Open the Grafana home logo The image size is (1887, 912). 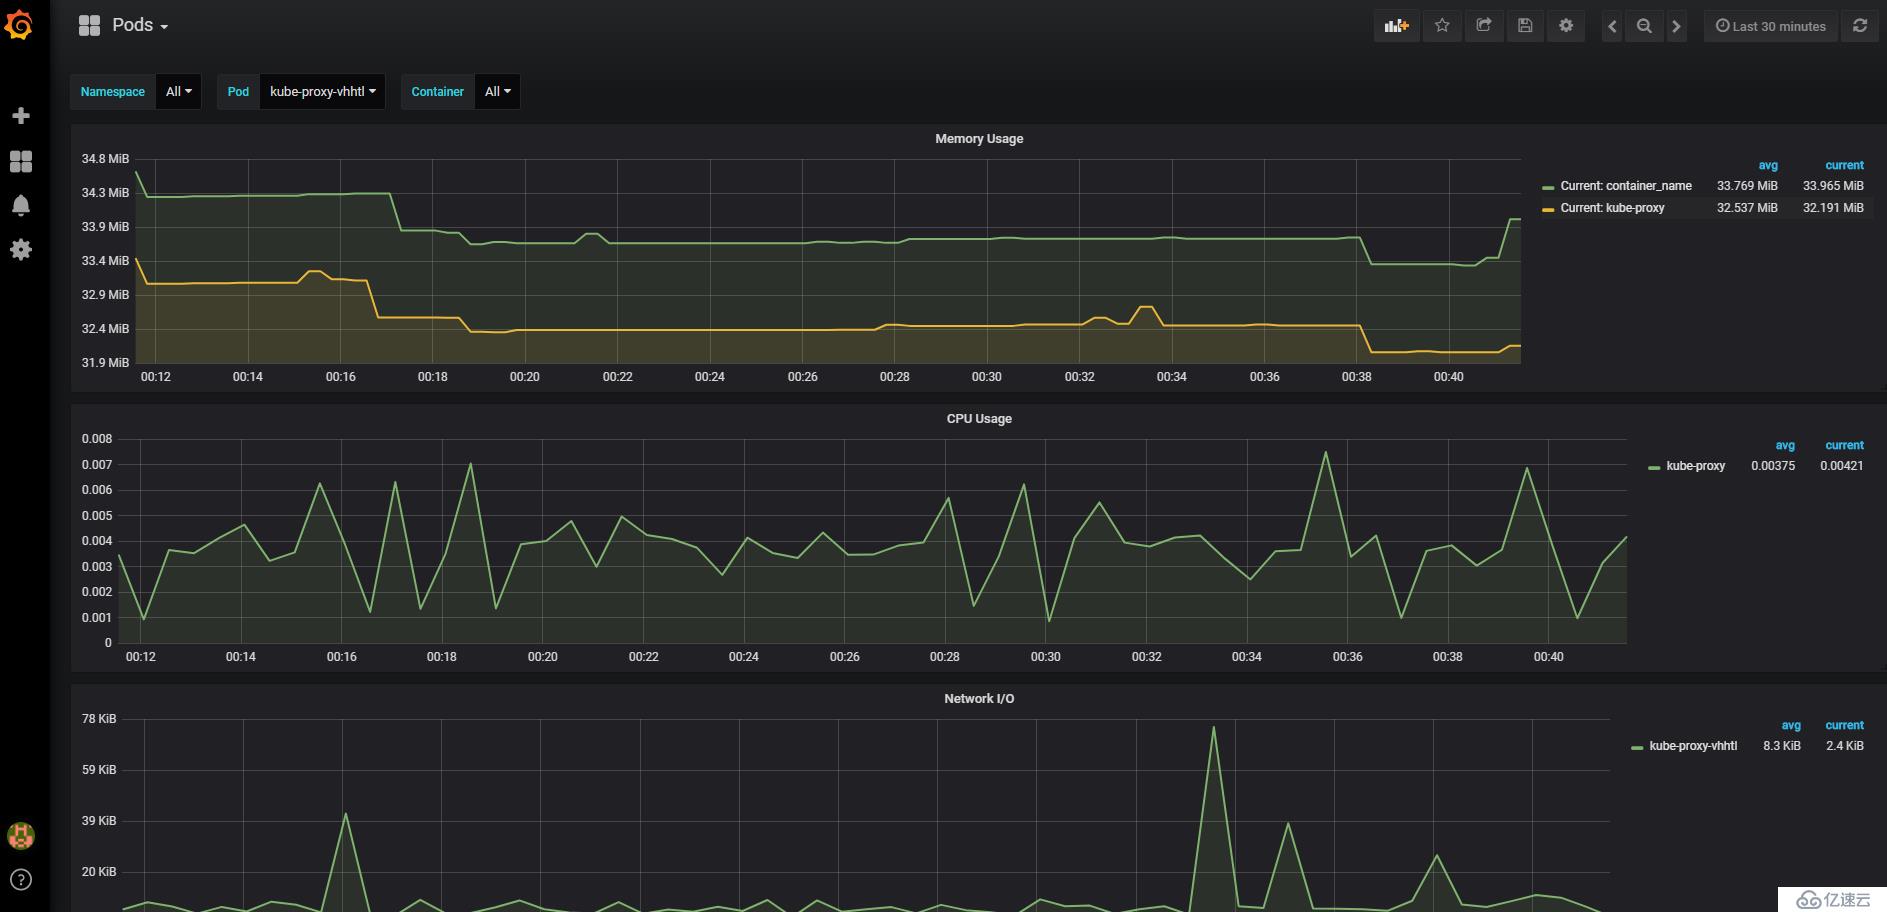[20, 25]
